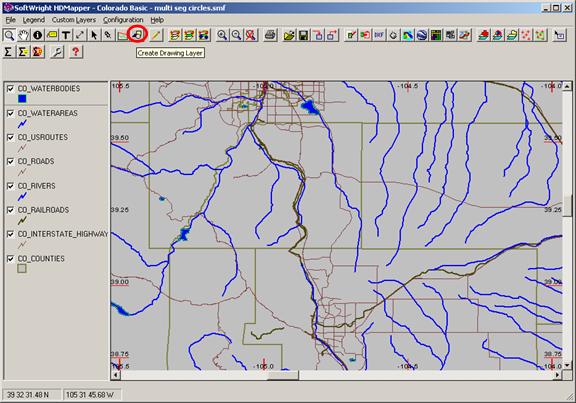Open the File menu

click(x=11, y=20)
